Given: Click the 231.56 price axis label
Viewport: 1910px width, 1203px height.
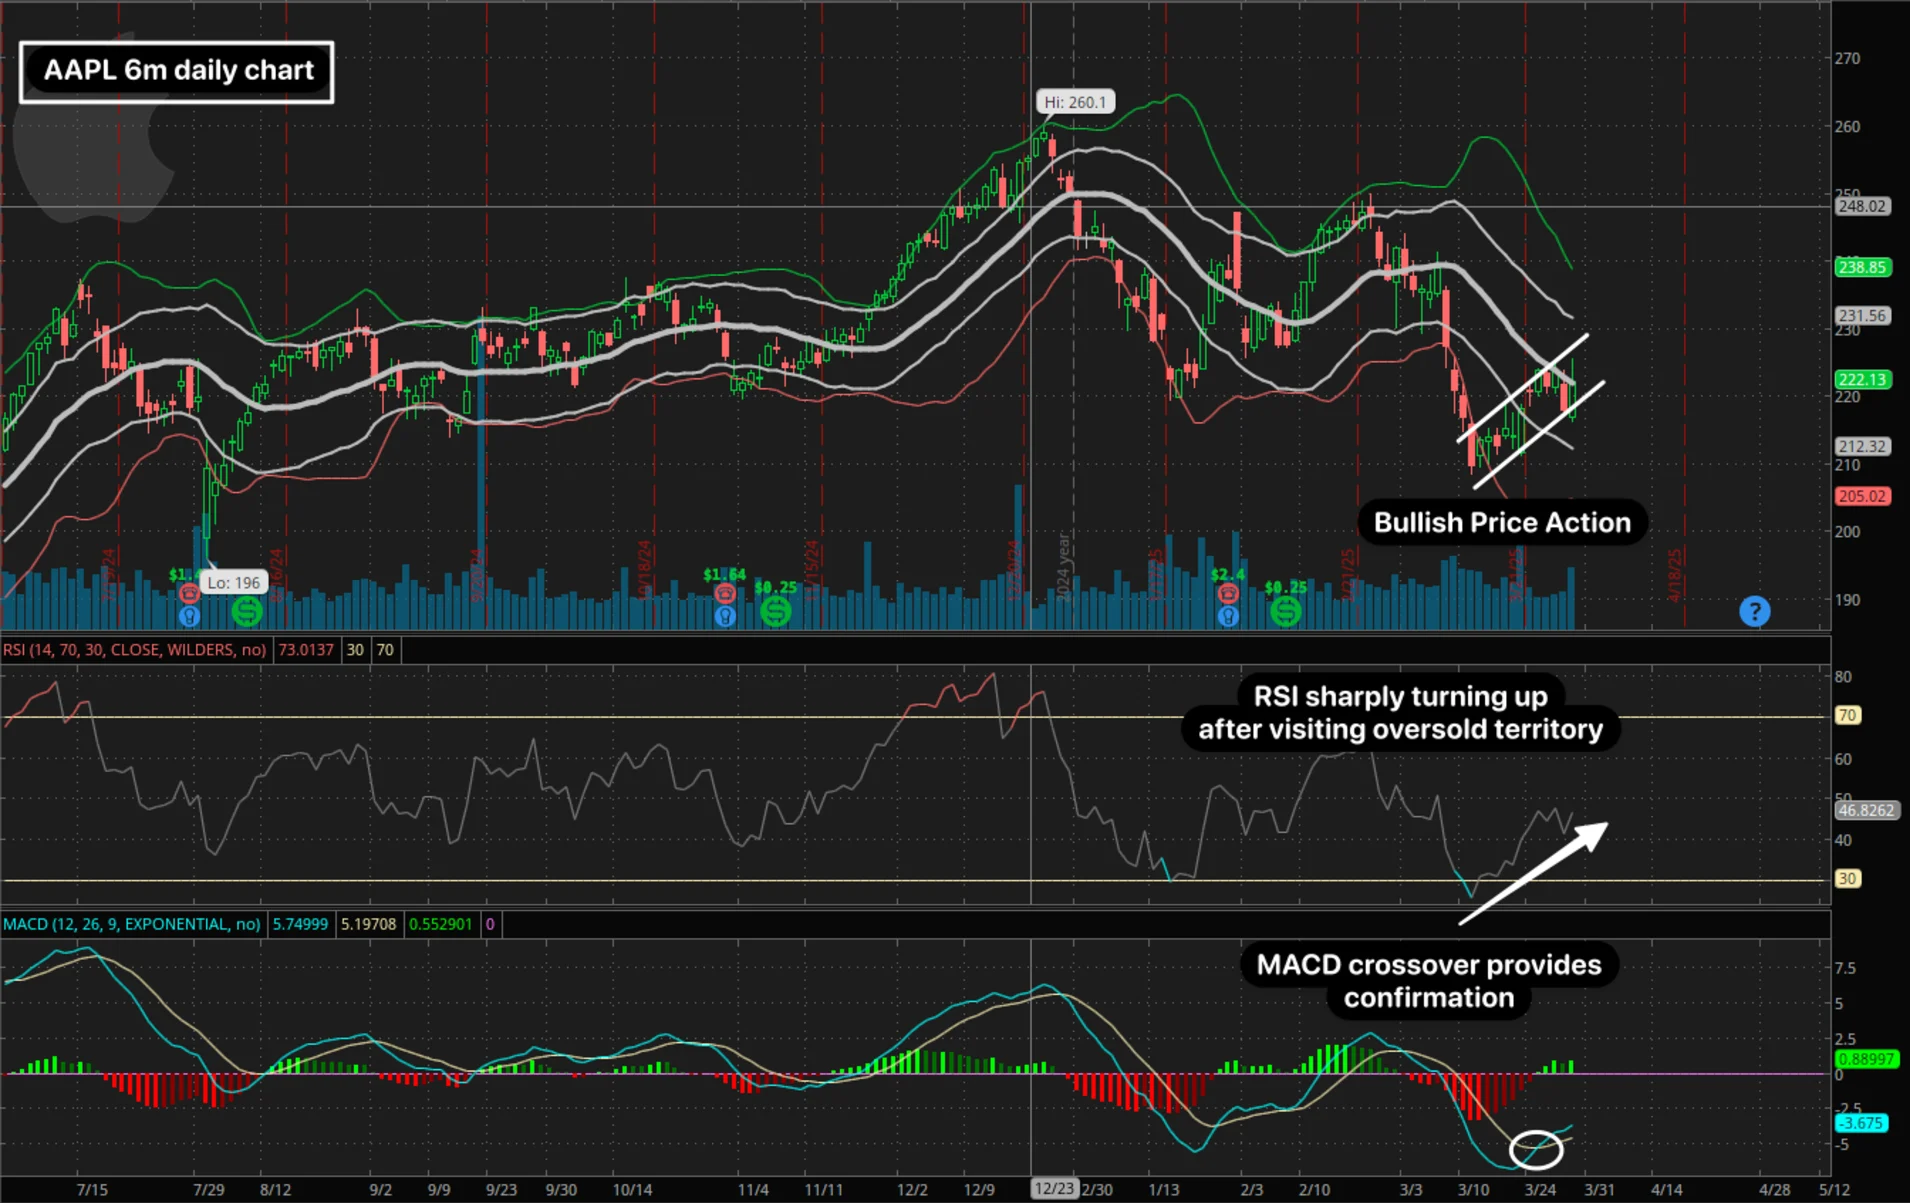Looking at the screenshot, I should click(1862, 315).
